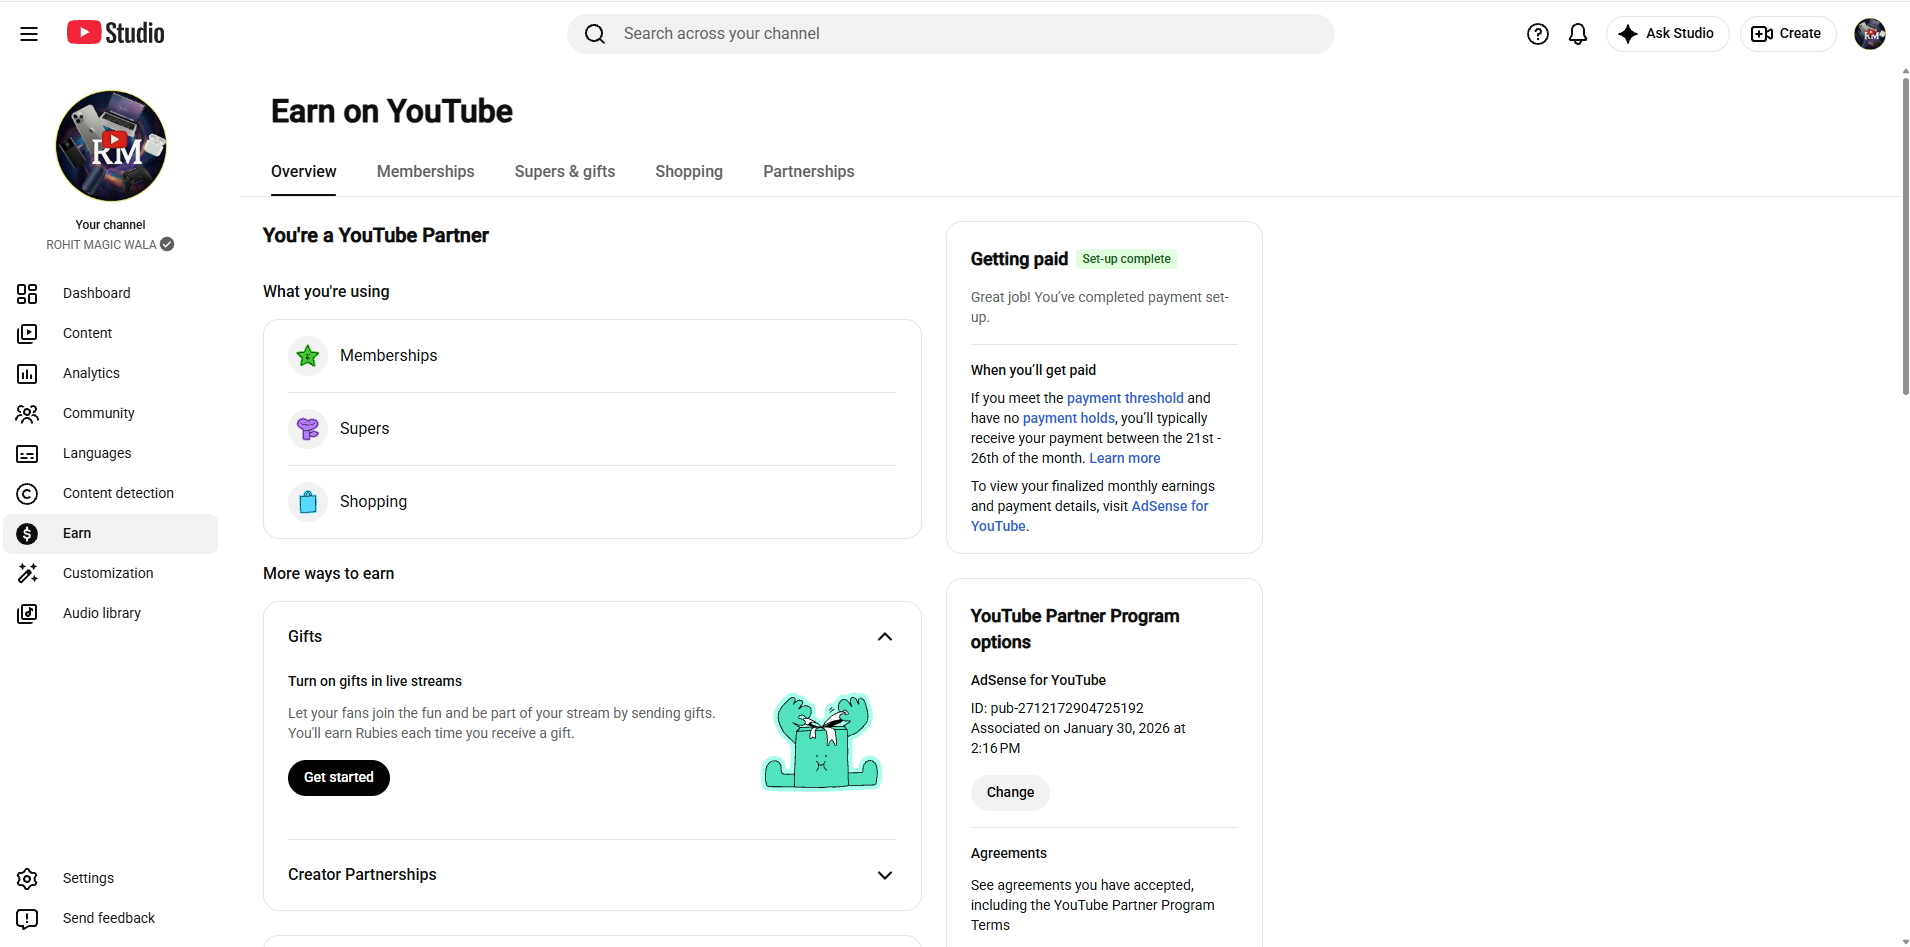
Task: Click the Memberships star icon
Action: [308, 355]
